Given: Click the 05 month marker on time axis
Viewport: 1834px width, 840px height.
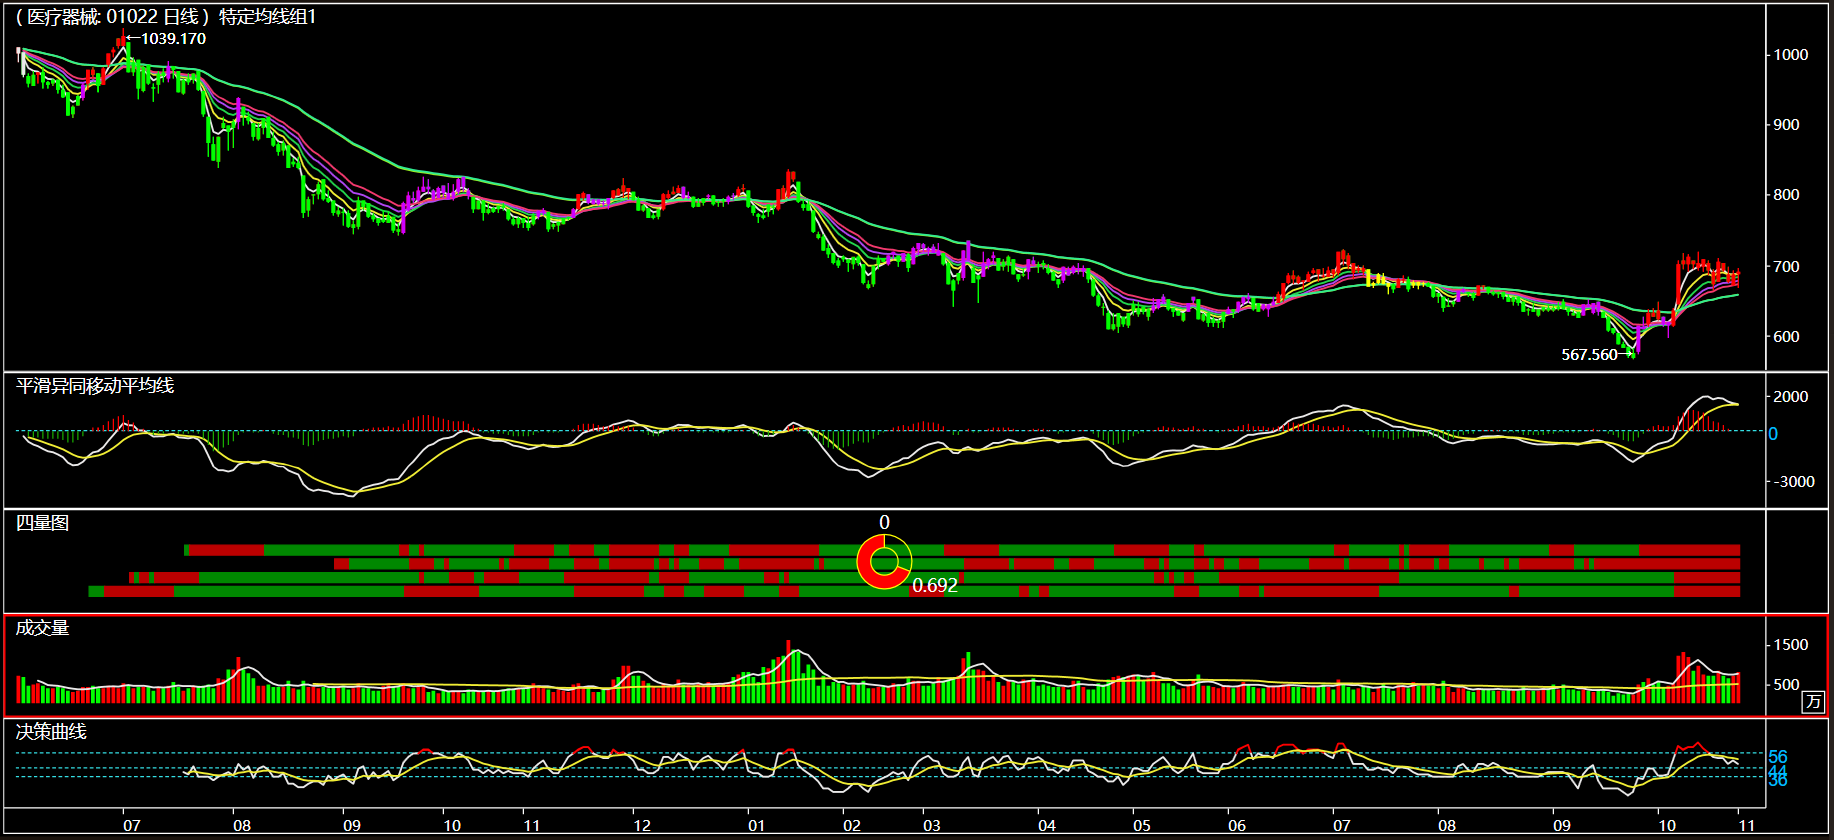Looking at the screenshot, I should click(x=1142, y=826).
